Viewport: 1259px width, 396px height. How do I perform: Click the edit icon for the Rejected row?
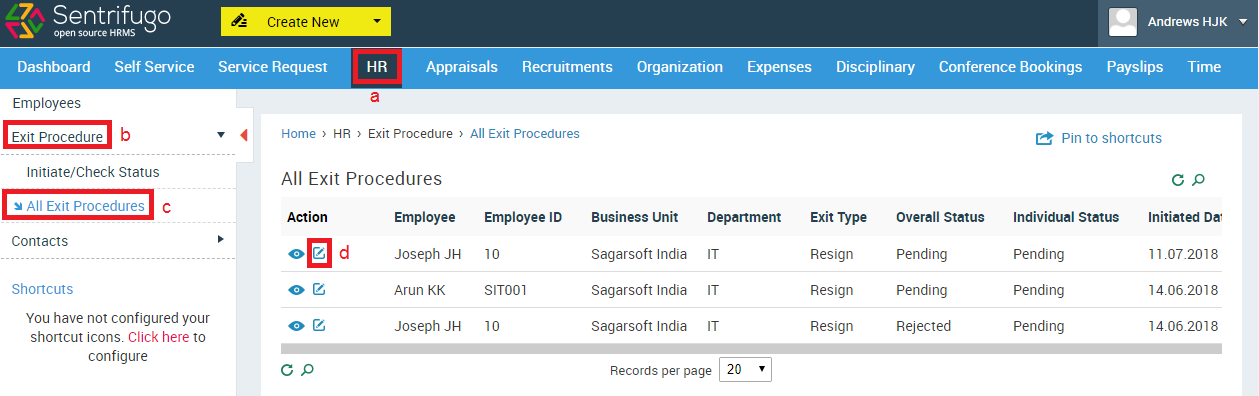point(319,325)
